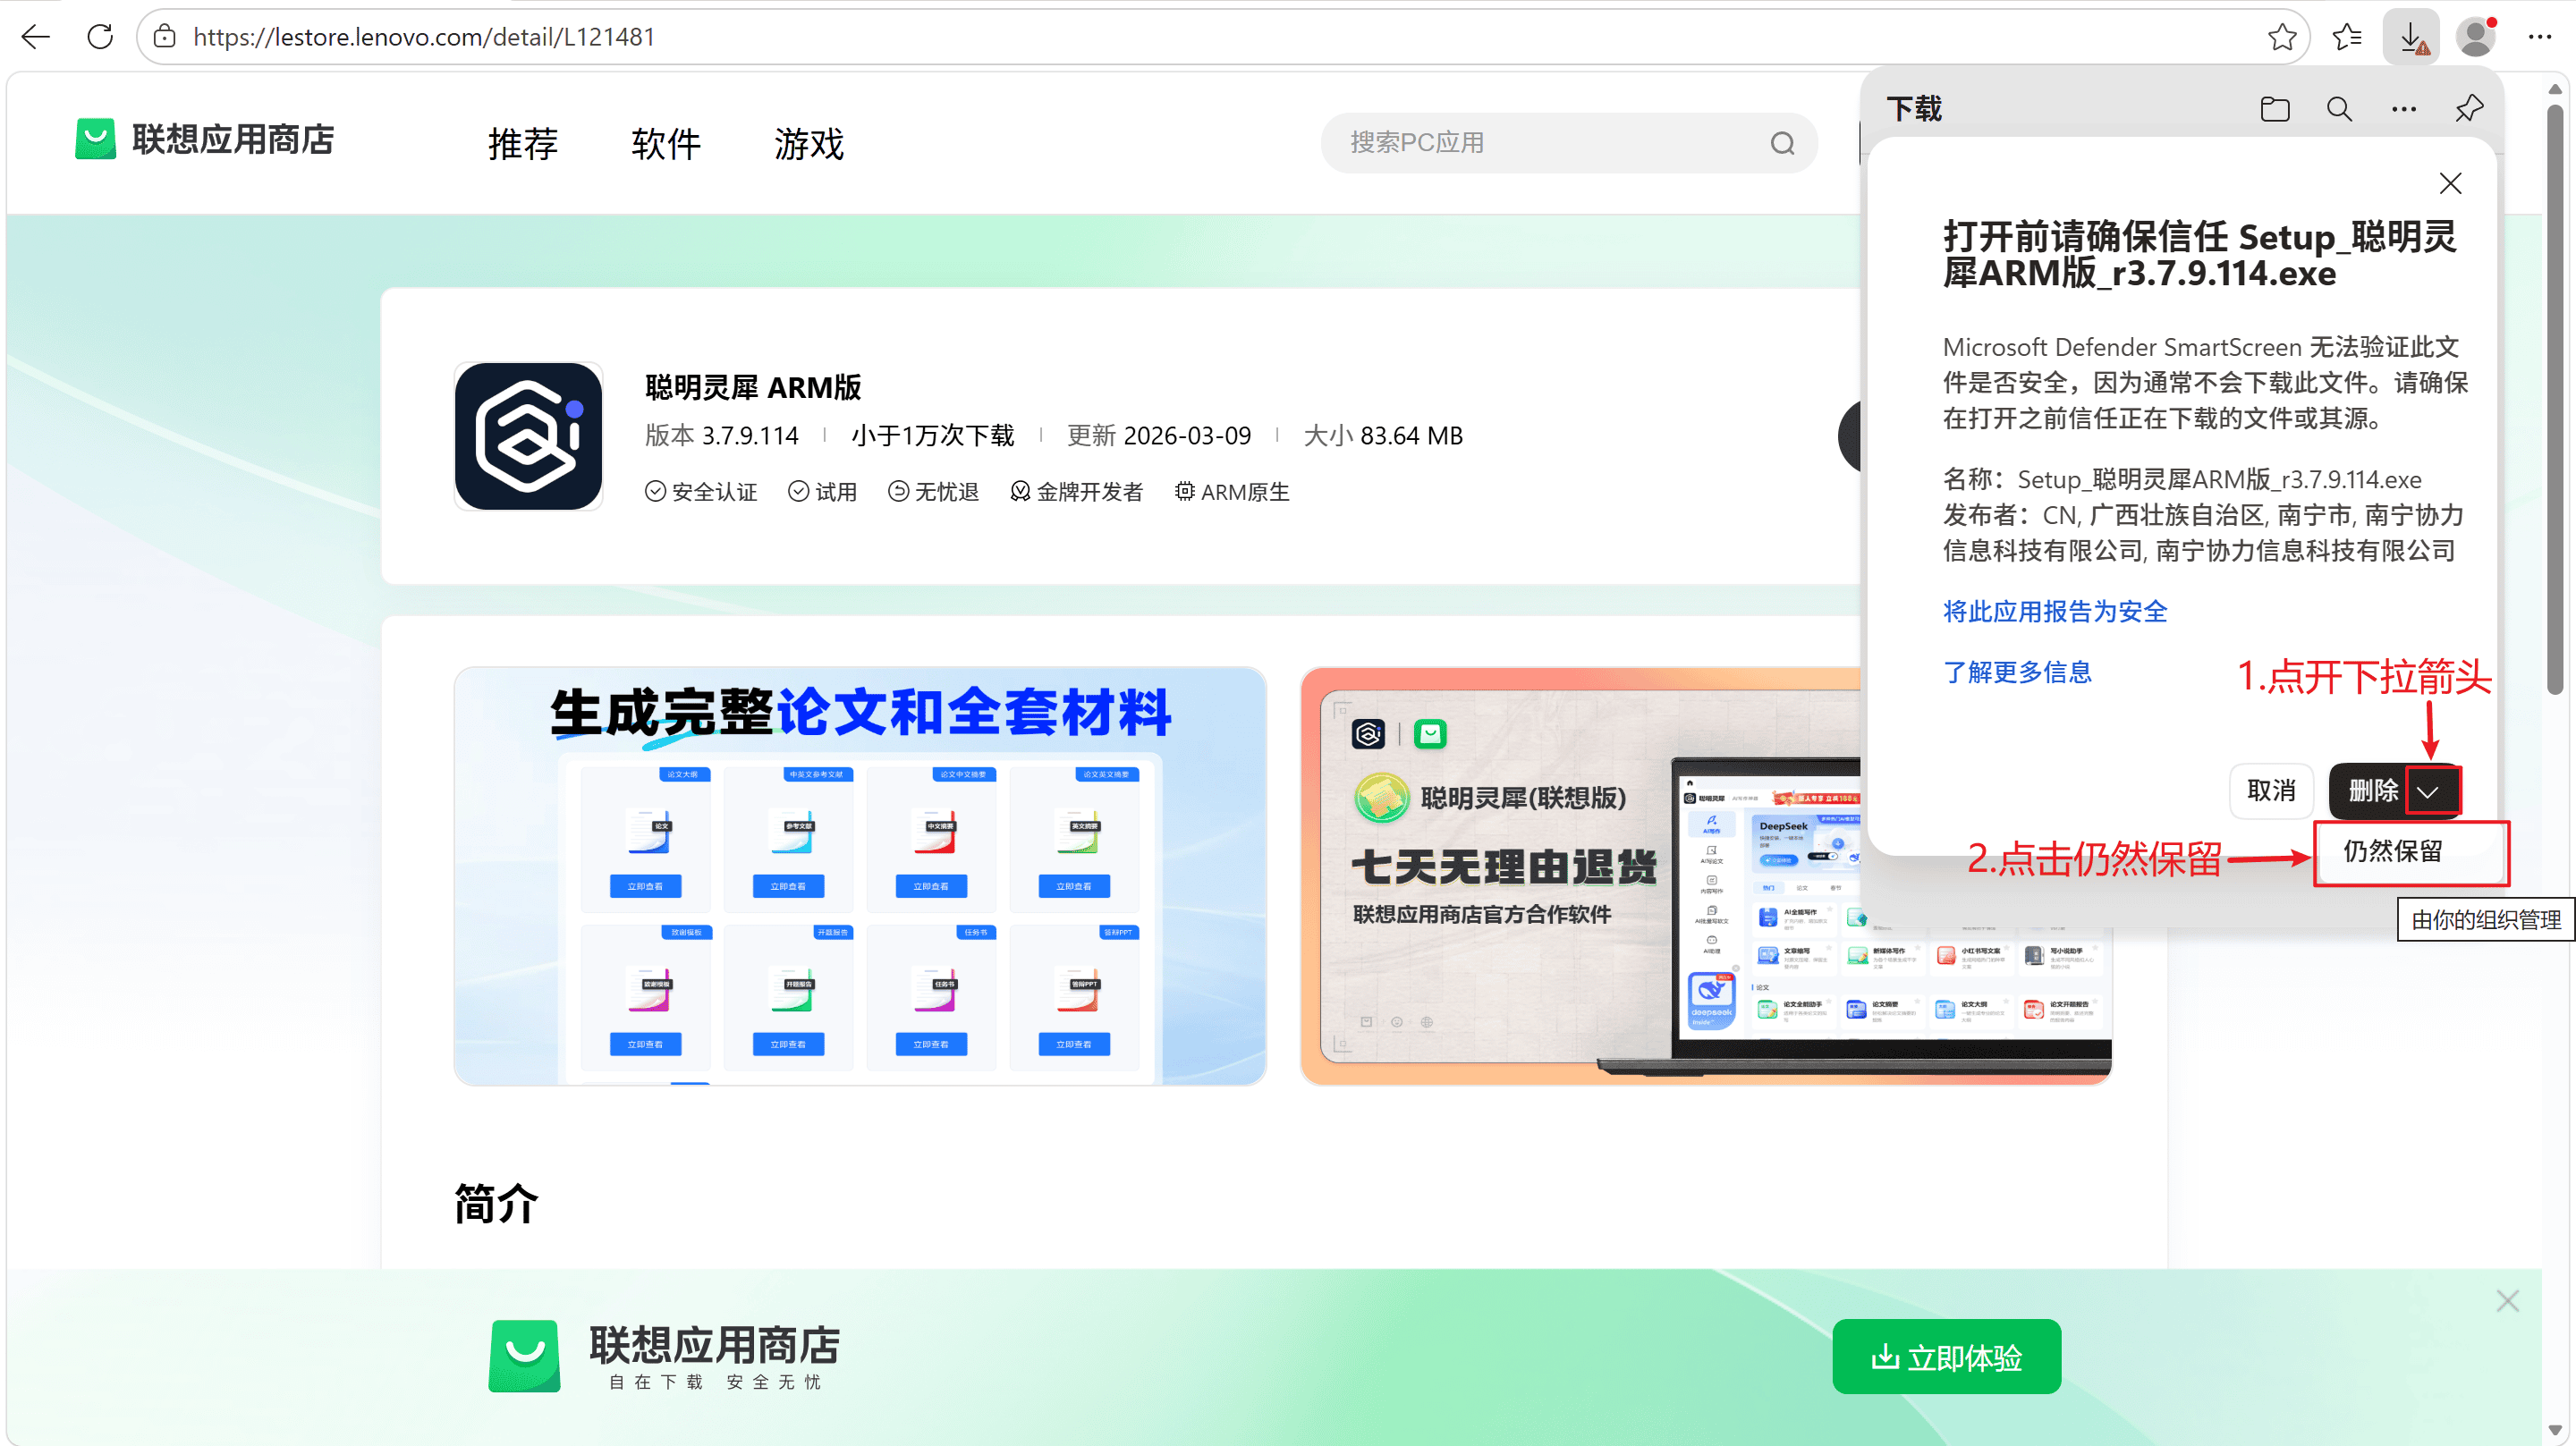The height and width of the screenshot is (1446, 2576).
Task: Click the 金牌开发者 badge
Action: click(x=1077, y=492)
